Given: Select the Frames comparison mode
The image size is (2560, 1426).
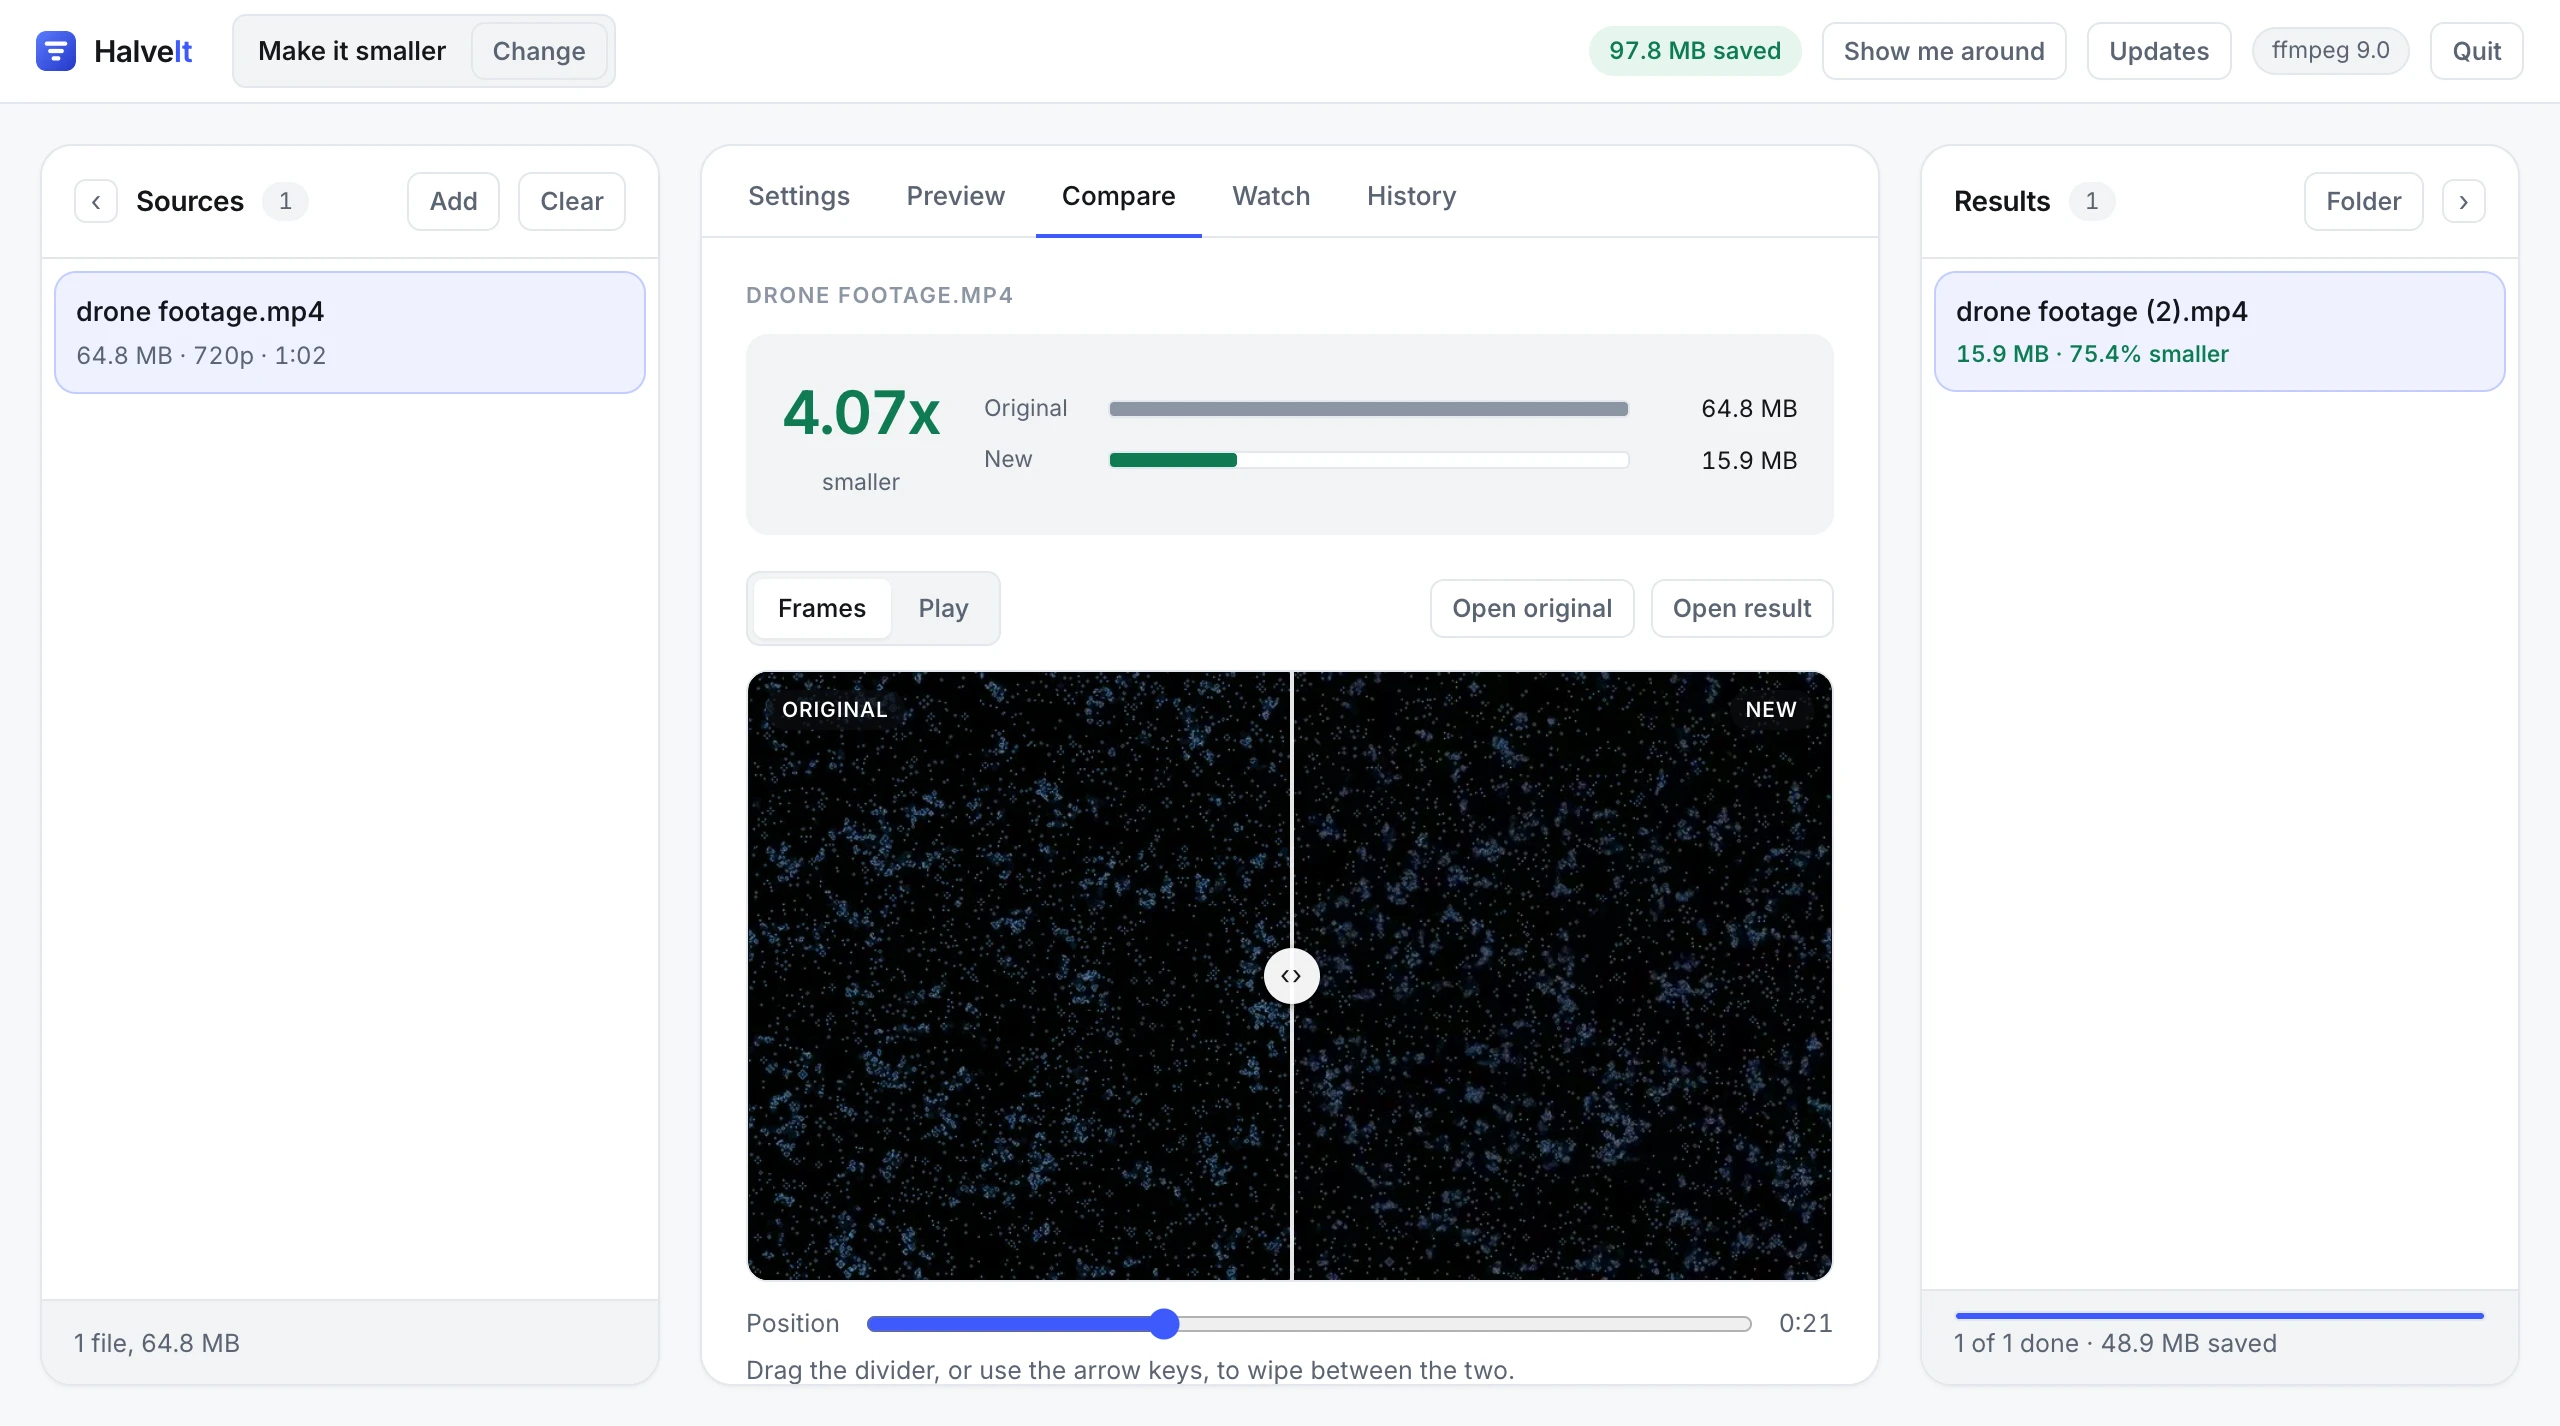Looking at the screenshot, I should [x=822, y=608].
